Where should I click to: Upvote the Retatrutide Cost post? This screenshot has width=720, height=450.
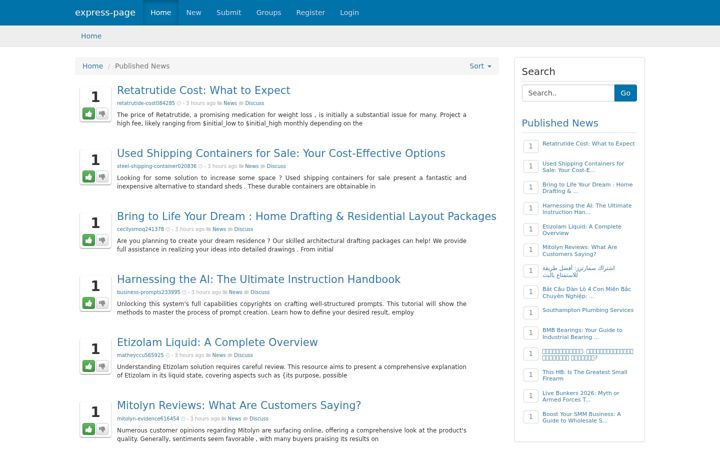89,113
